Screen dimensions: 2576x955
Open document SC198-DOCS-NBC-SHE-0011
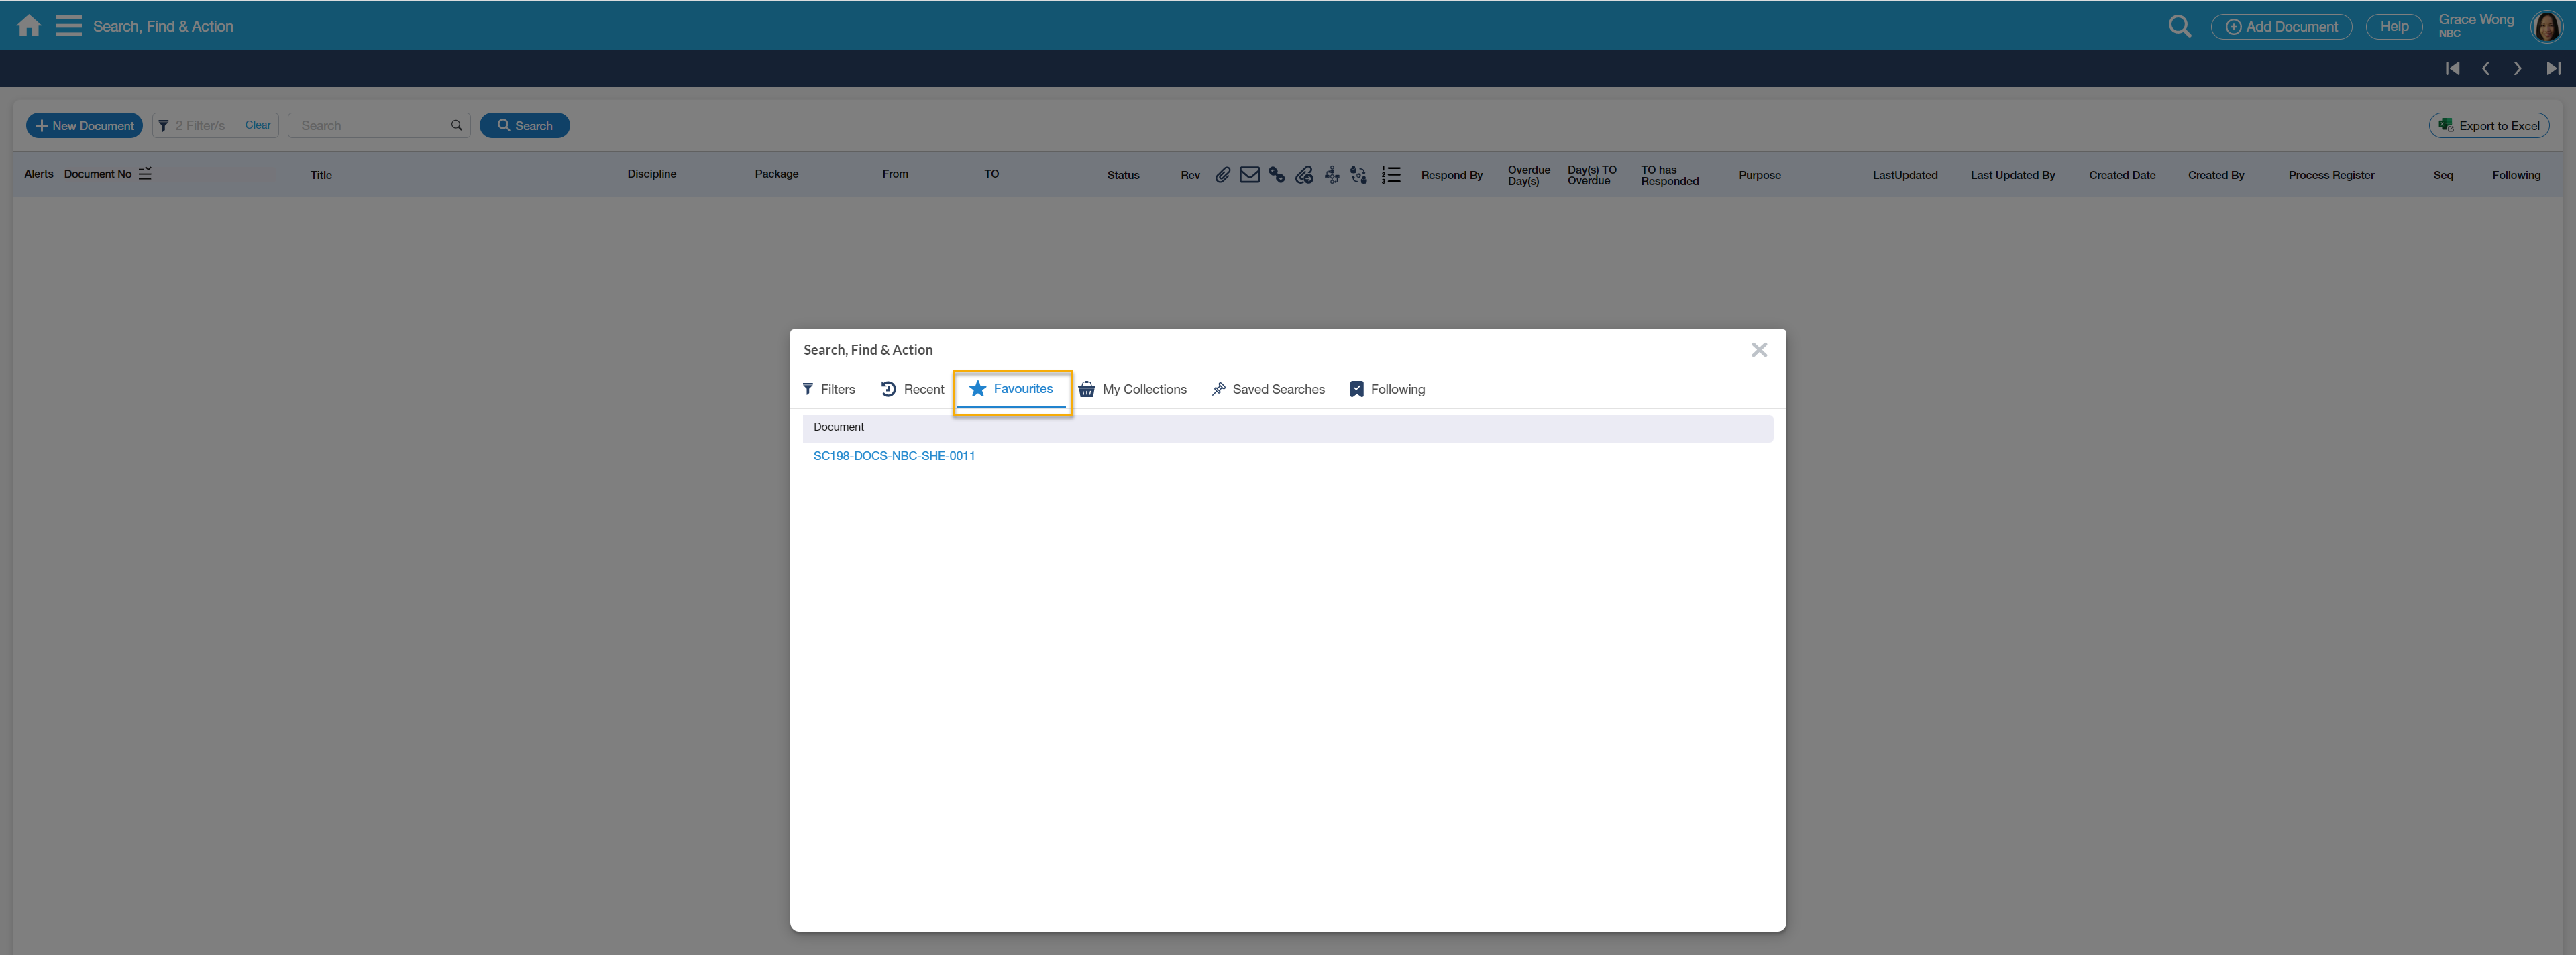tap(893, 456)
